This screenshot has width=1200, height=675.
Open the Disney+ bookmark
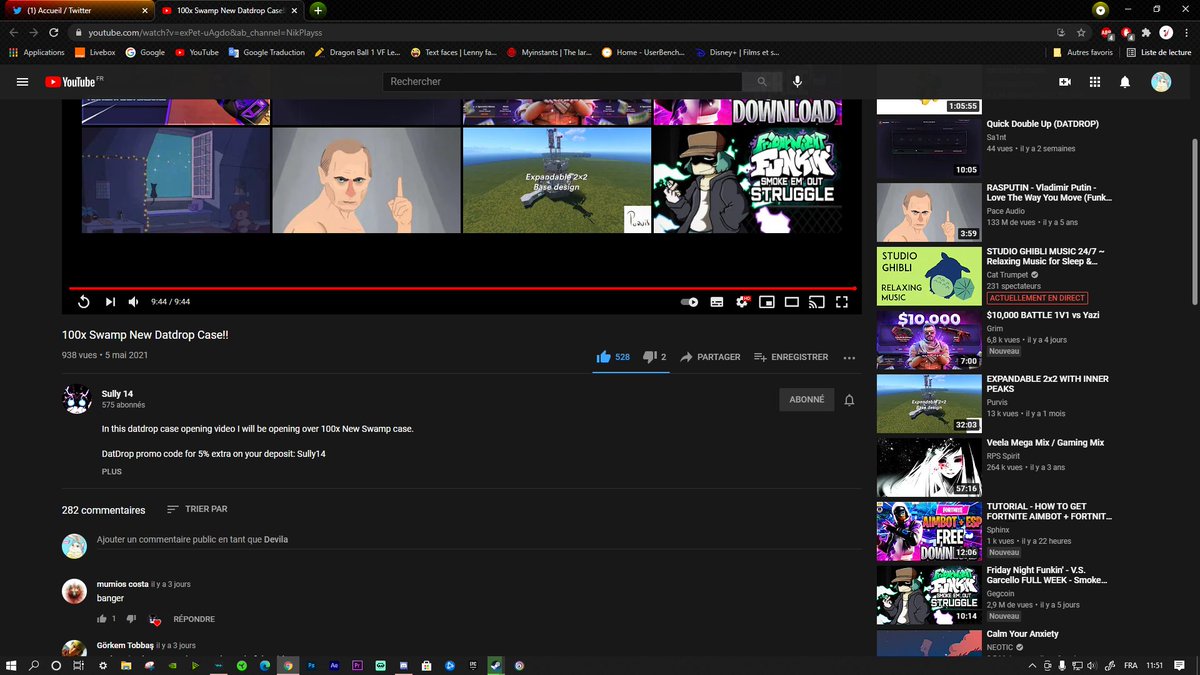coord(739,52)
